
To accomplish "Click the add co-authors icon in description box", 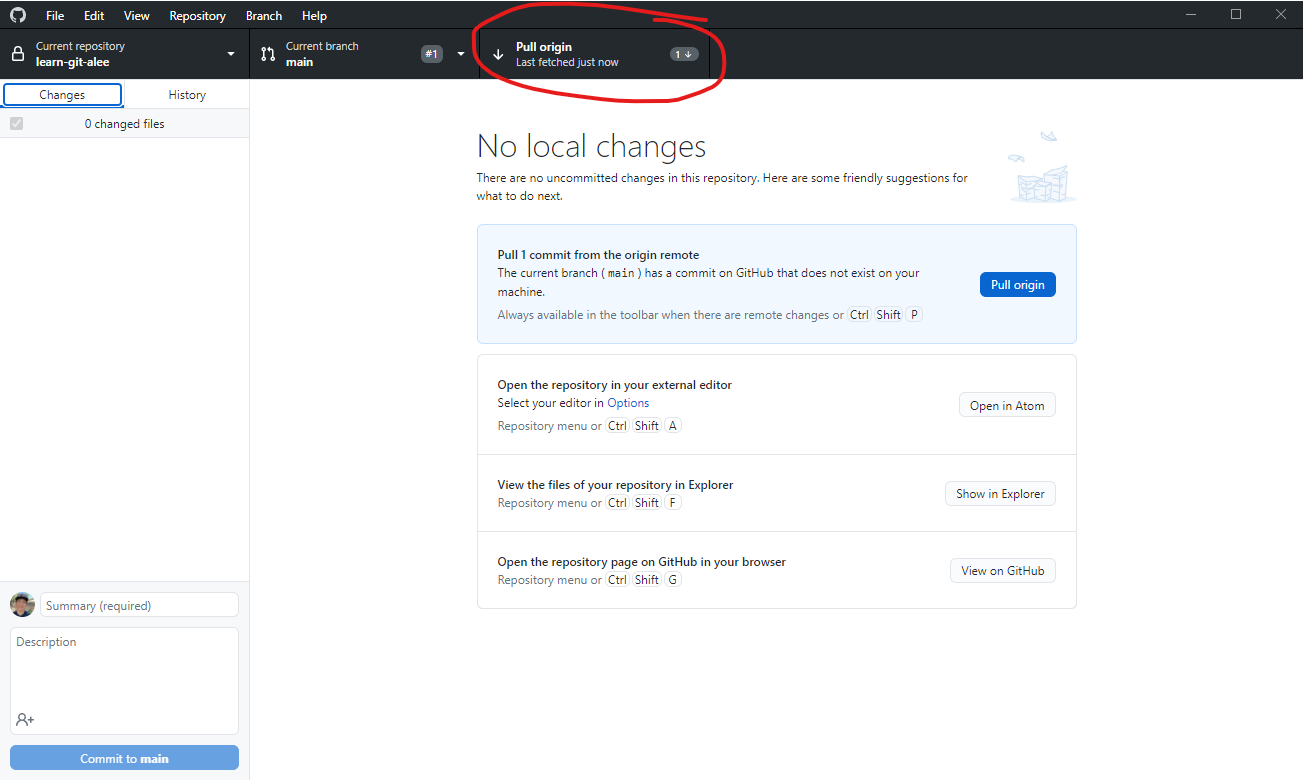I will coord(25,719).
